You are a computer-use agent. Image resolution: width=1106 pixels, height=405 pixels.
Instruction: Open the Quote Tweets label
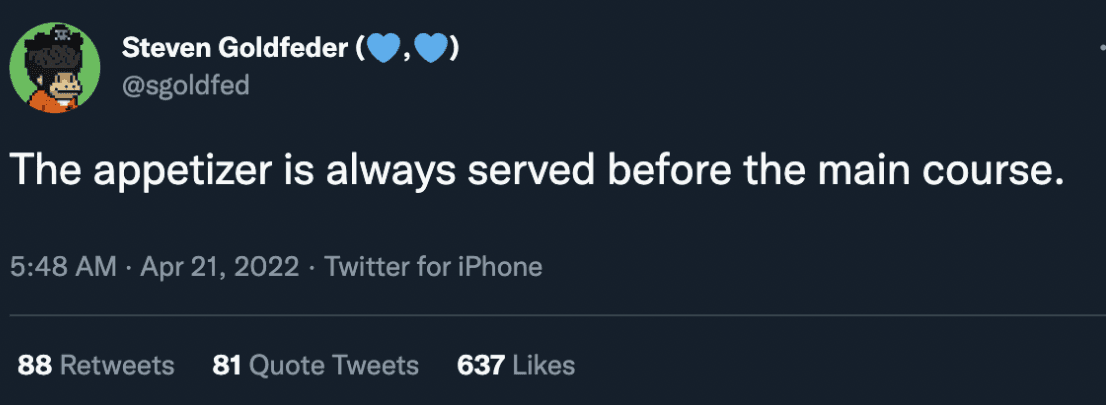coord(333,366)
